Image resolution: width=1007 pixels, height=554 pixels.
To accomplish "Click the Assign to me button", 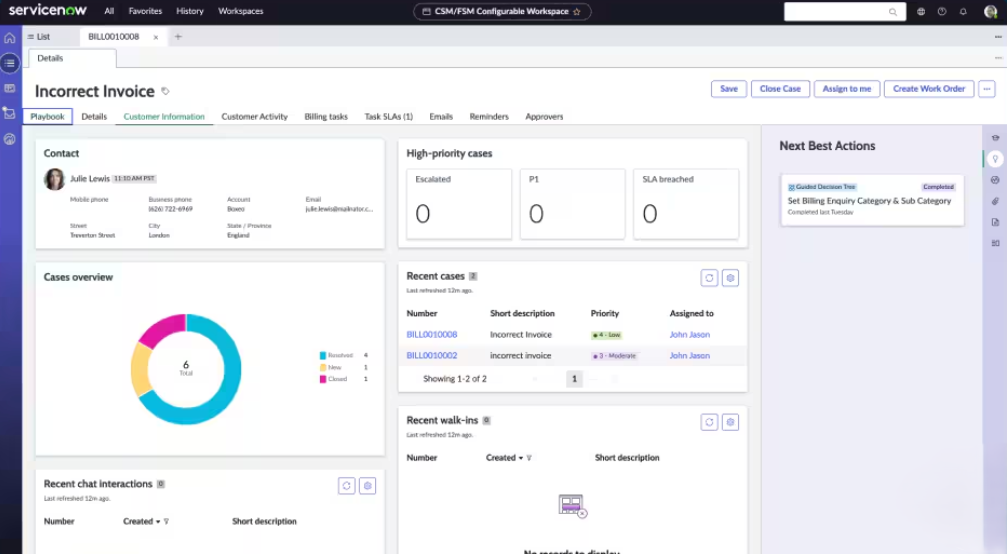I will point(846,89).
